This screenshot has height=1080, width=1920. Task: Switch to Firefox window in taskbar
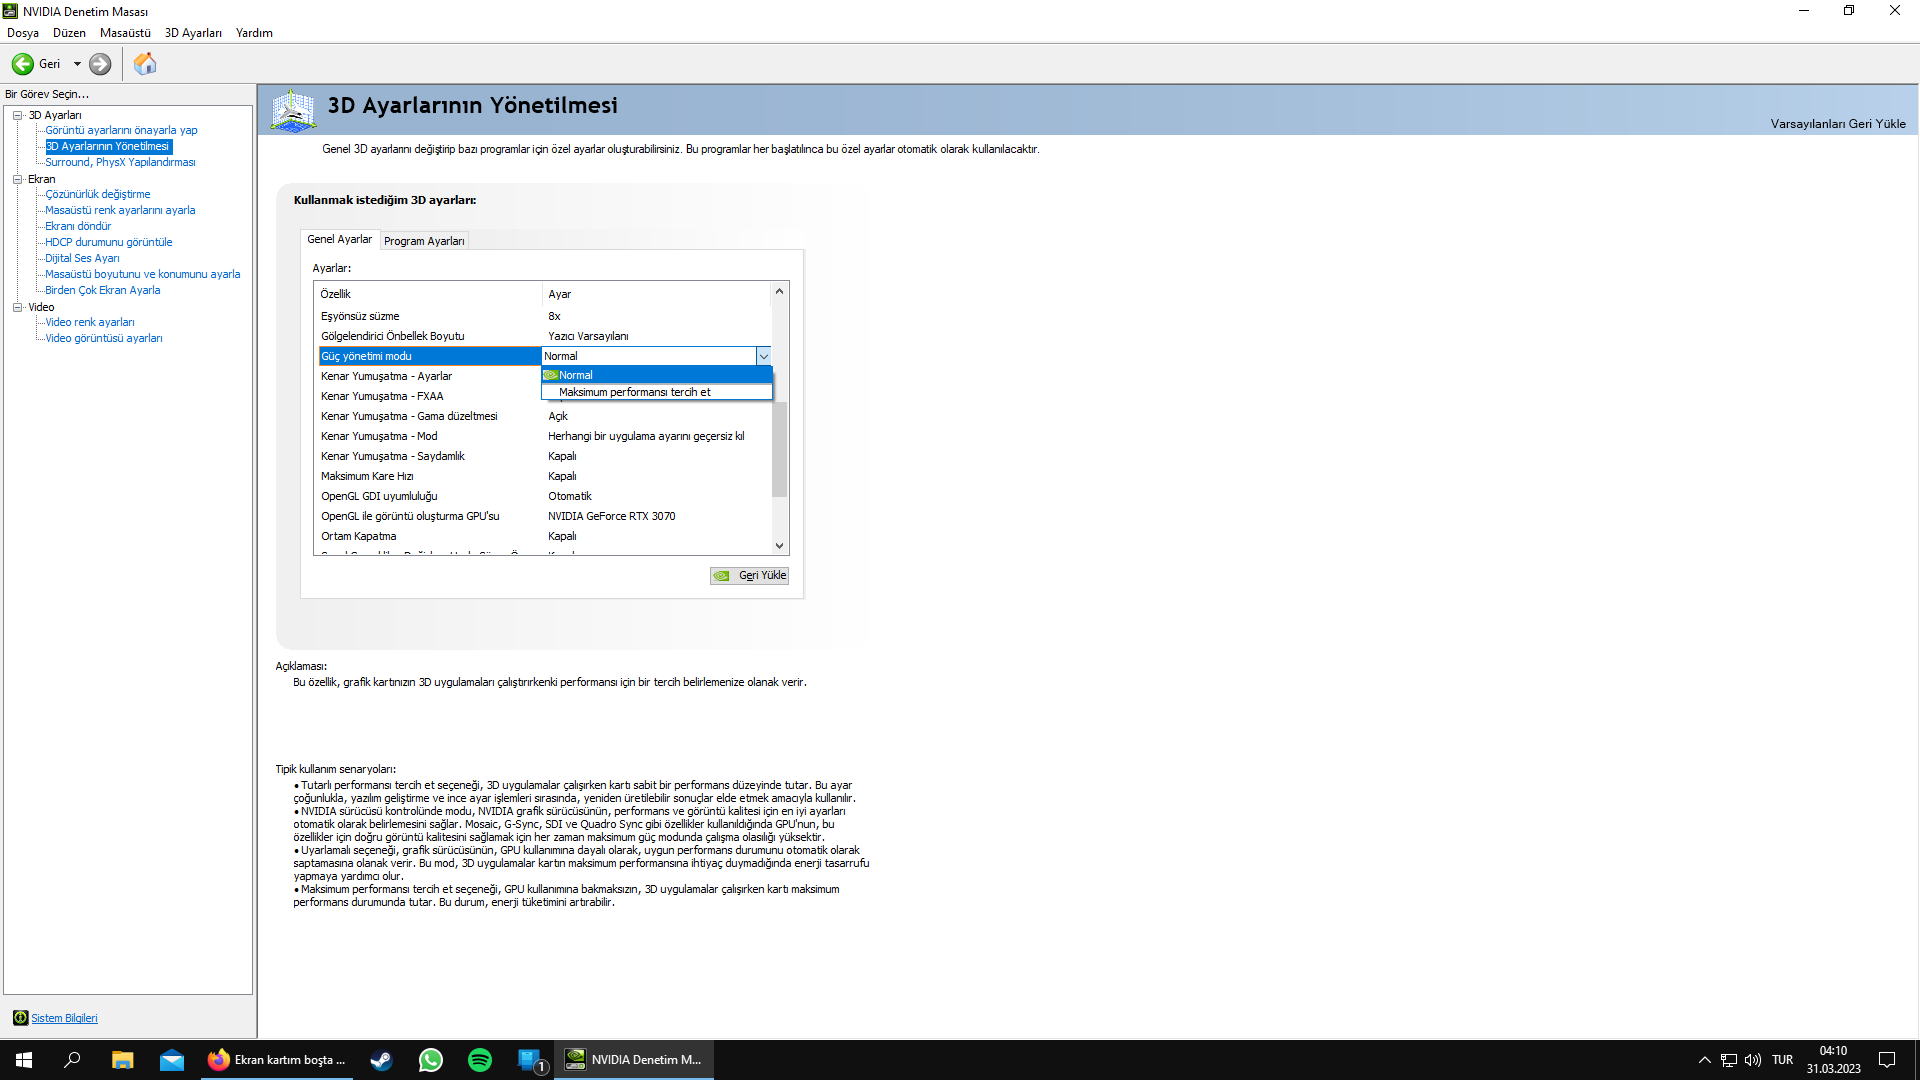(277, 1060)
